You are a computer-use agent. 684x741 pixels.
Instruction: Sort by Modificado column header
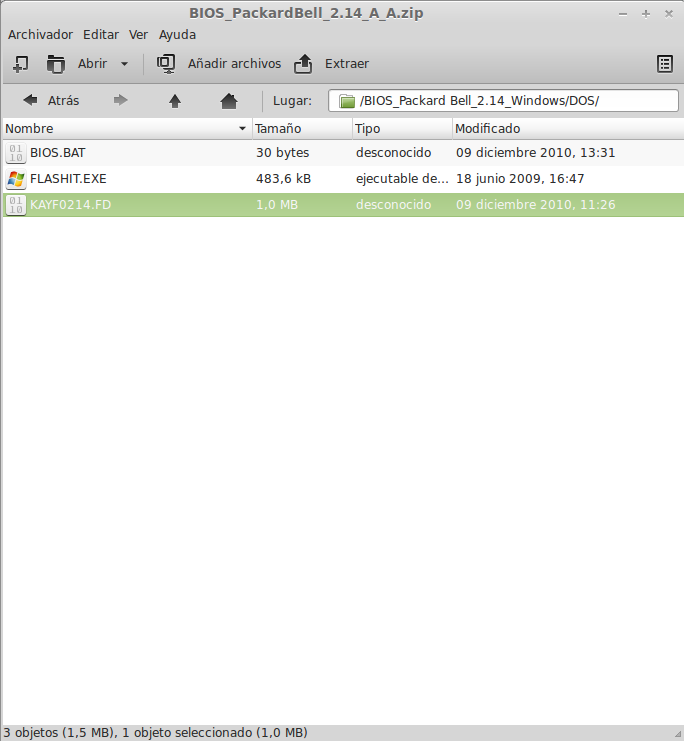tap(568, 129)
